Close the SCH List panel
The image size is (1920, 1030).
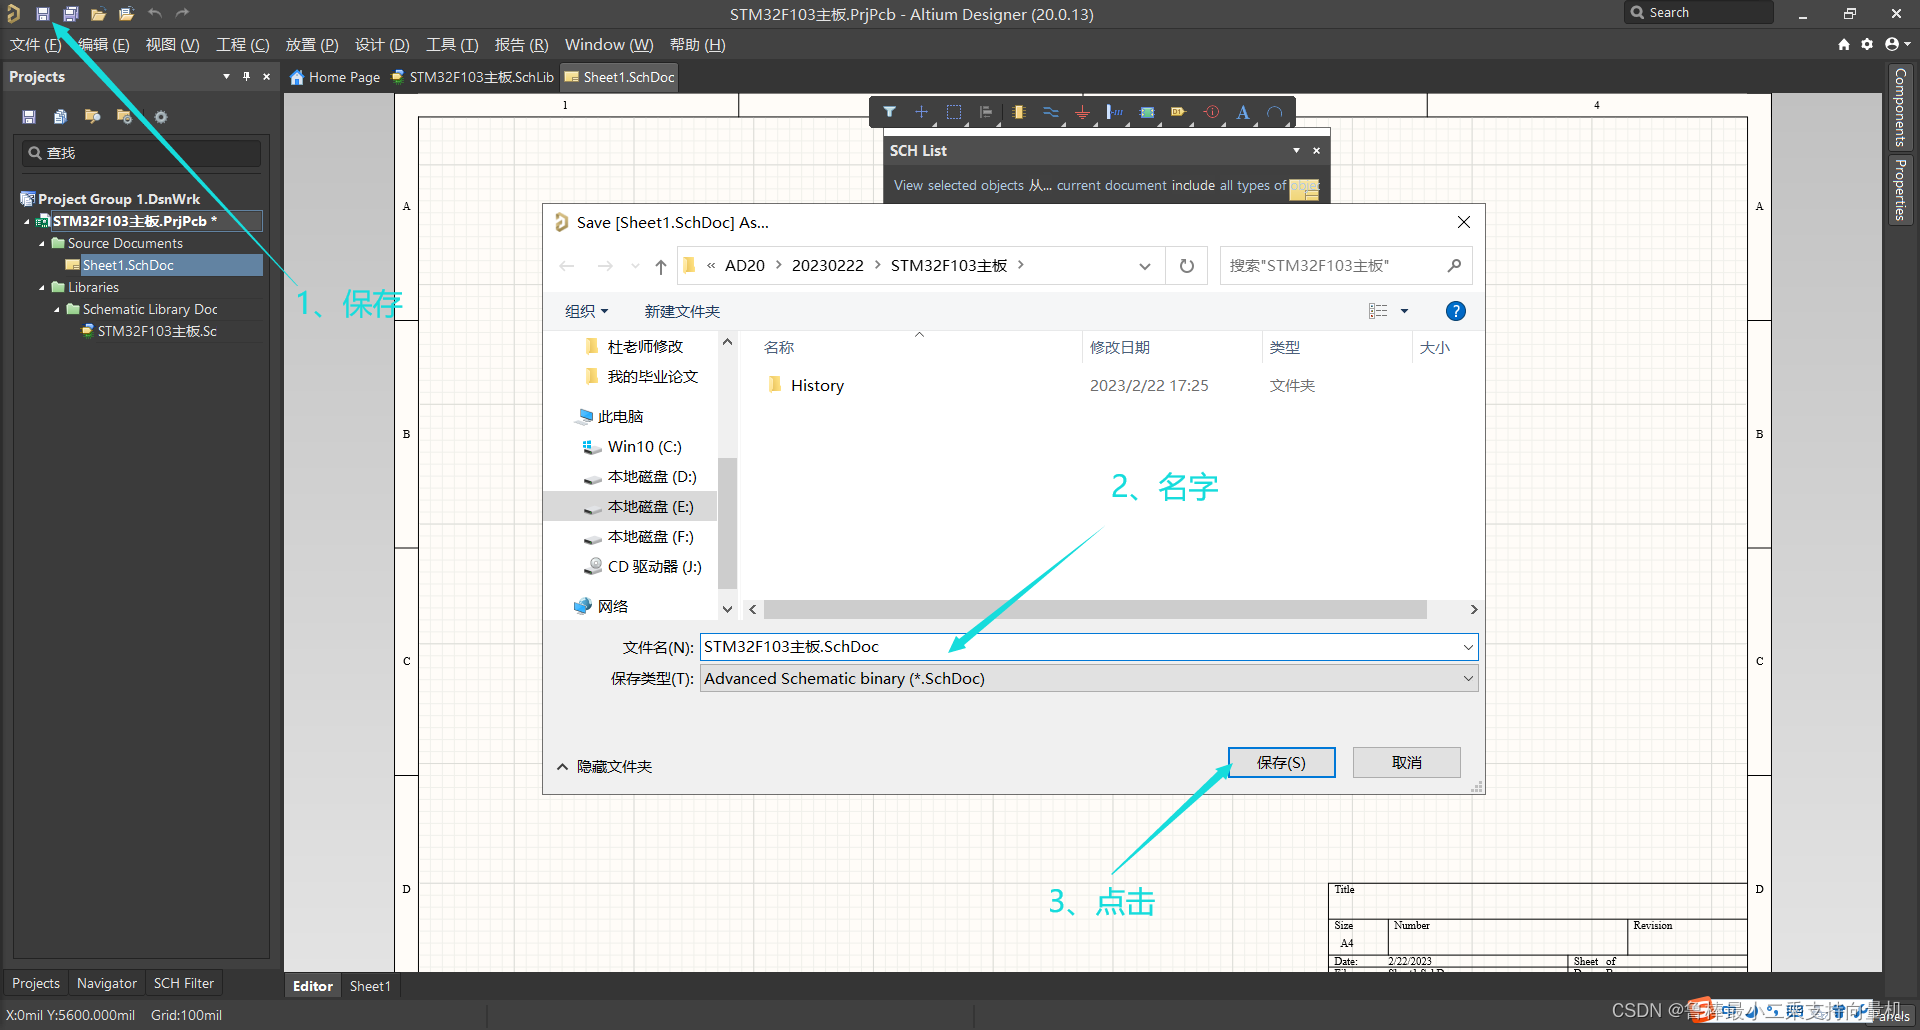(1317, 151)
